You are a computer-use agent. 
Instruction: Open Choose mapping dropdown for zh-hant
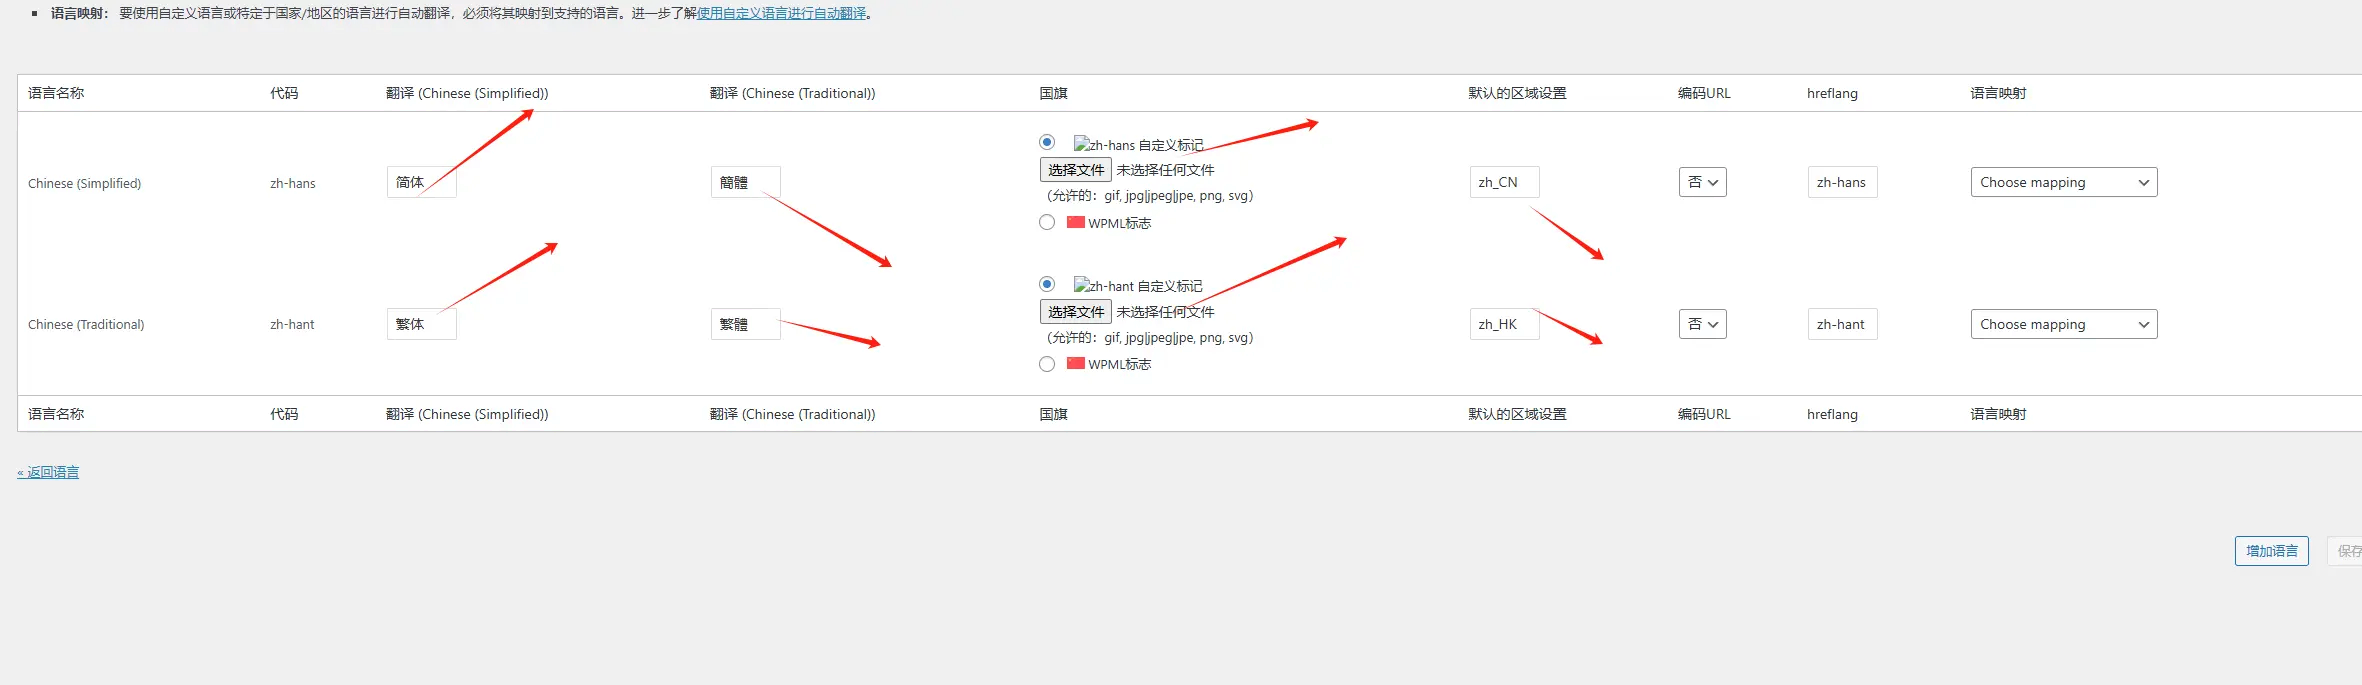coord(2064,324)
